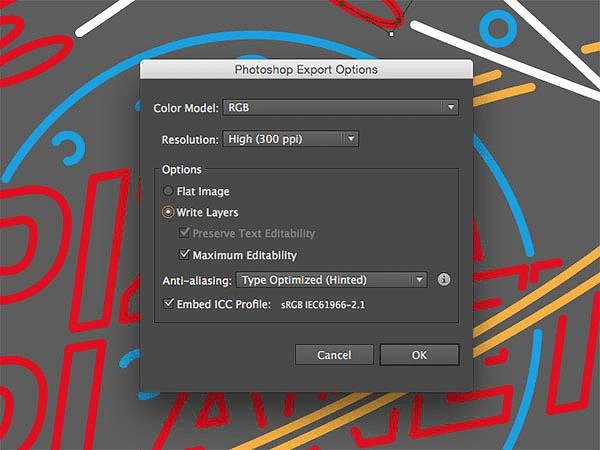The height and width of the screenshot is (450, 600).
Task: Click the Maximum Editability label text
Action: 245,255
